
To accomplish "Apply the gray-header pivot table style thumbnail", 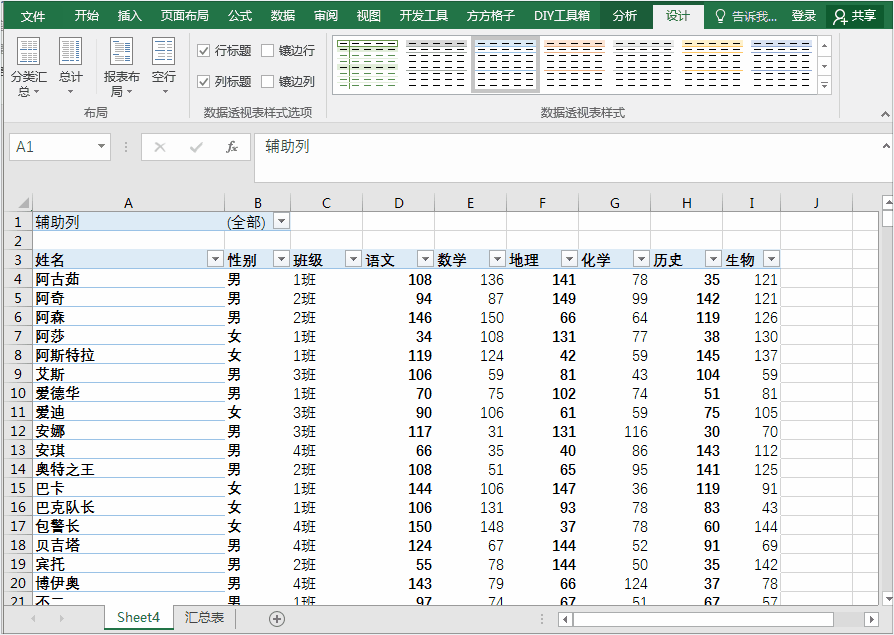I will [436, 64].
